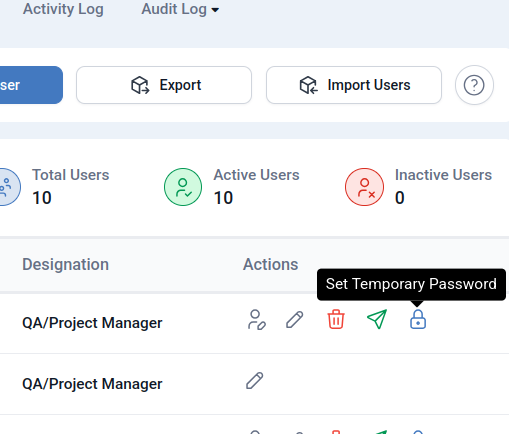Click the pencil edit icon in first row
Image resolution: width=509 pixels, height=434 pixels.
pos(295,320)
